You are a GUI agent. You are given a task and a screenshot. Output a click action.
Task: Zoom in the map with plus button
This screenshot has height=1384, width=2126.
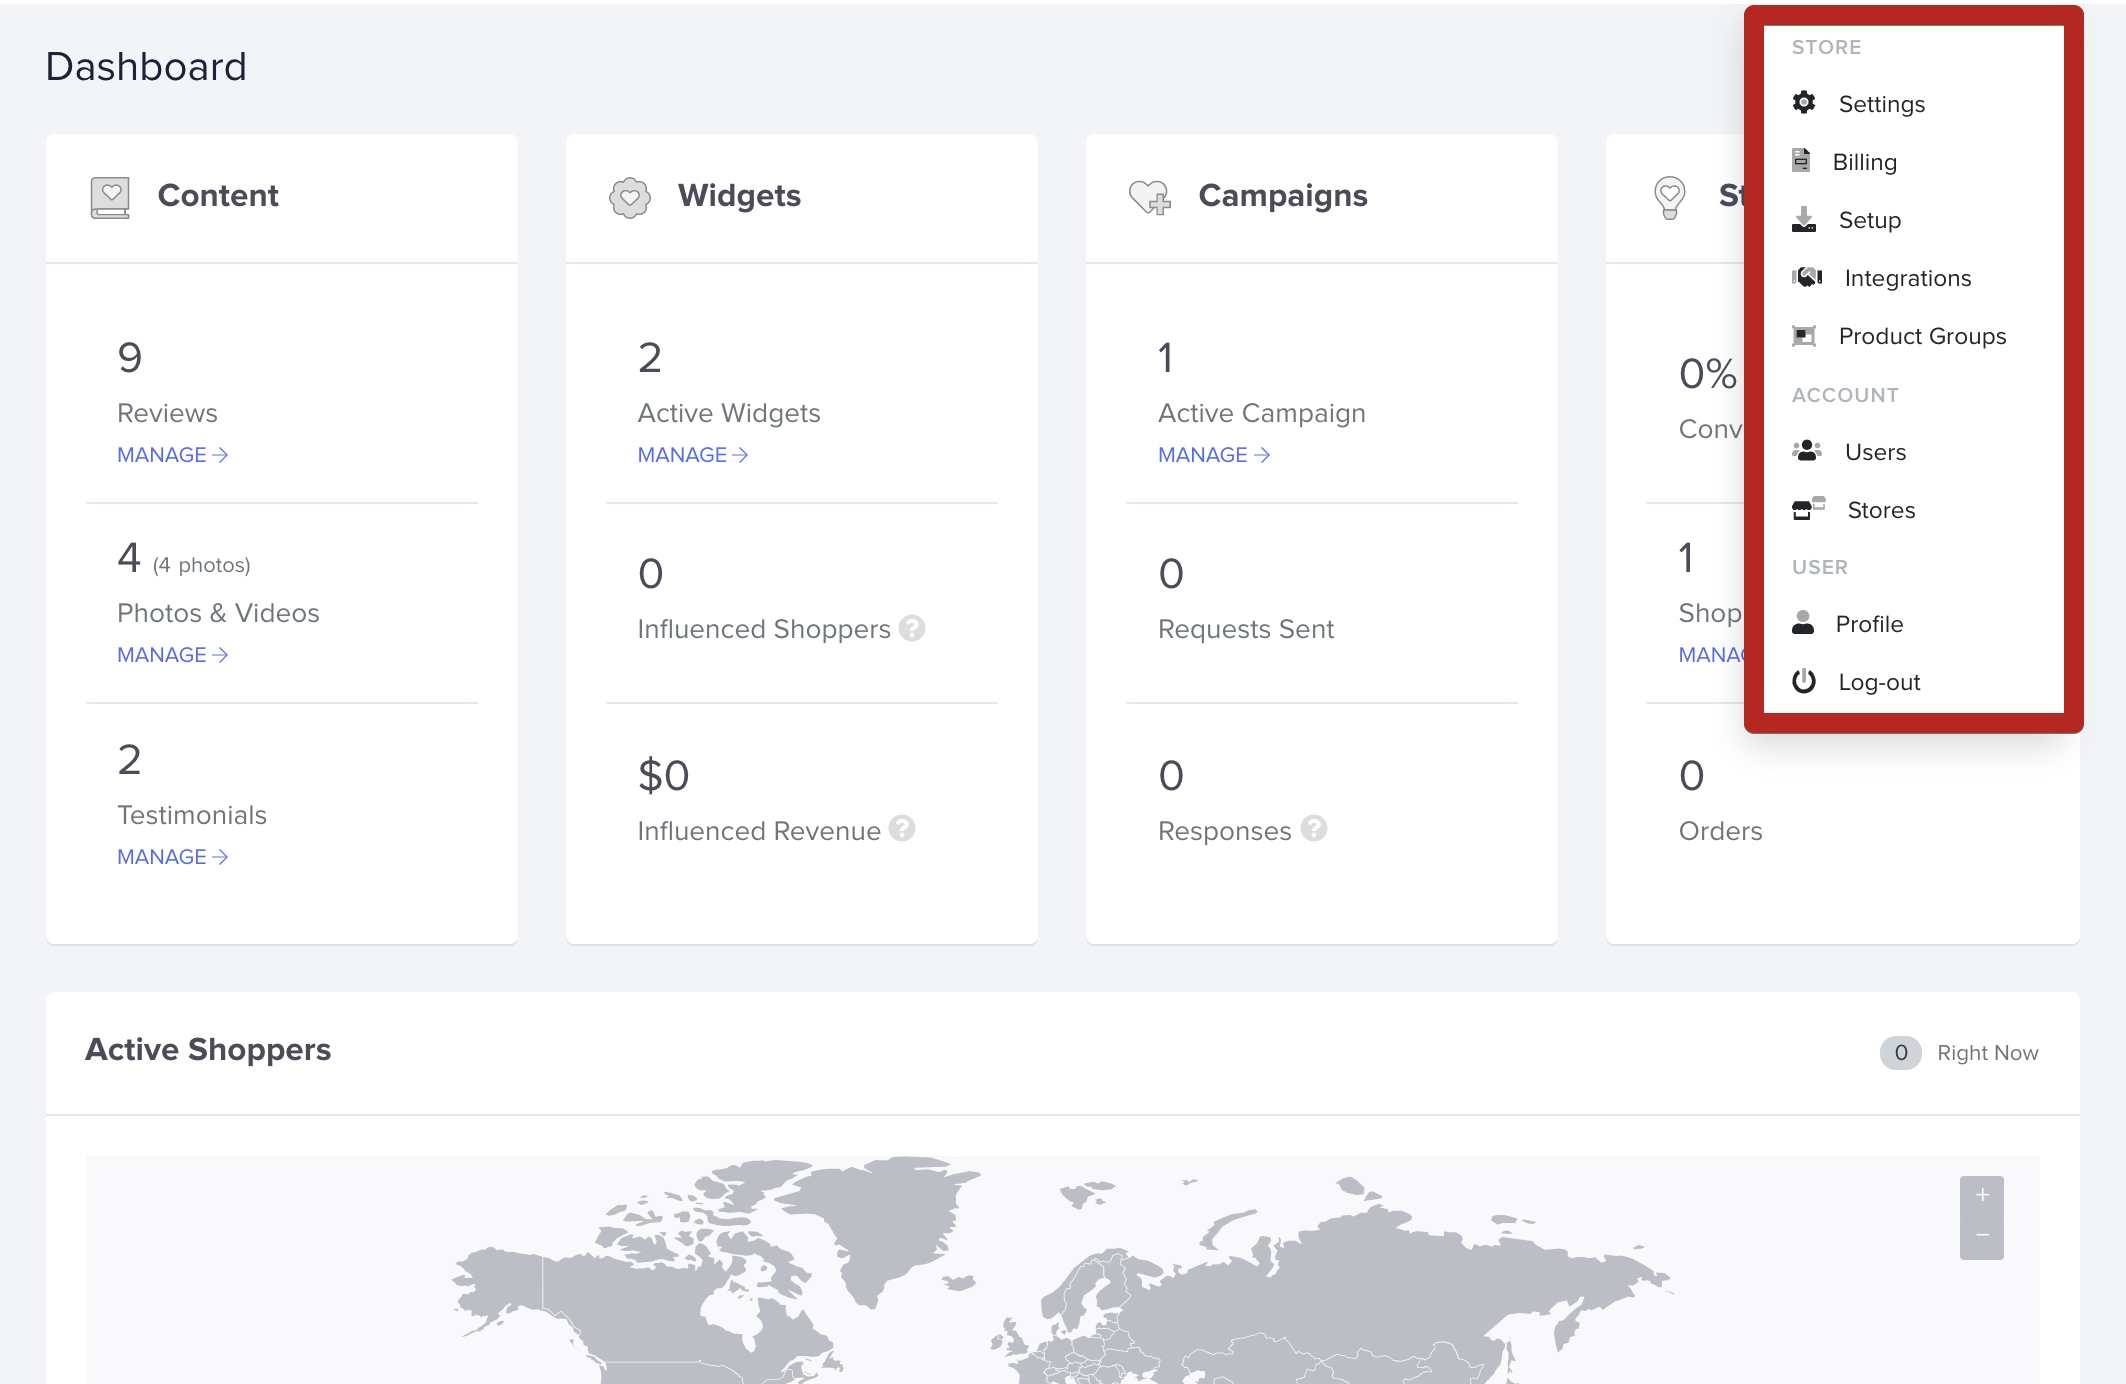1981,1196
